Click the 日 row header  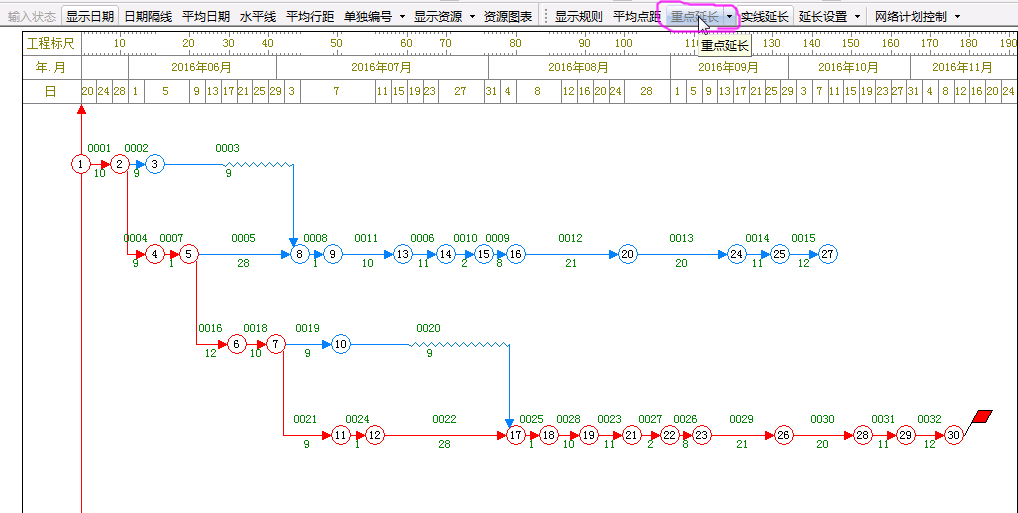coord(51,91)
